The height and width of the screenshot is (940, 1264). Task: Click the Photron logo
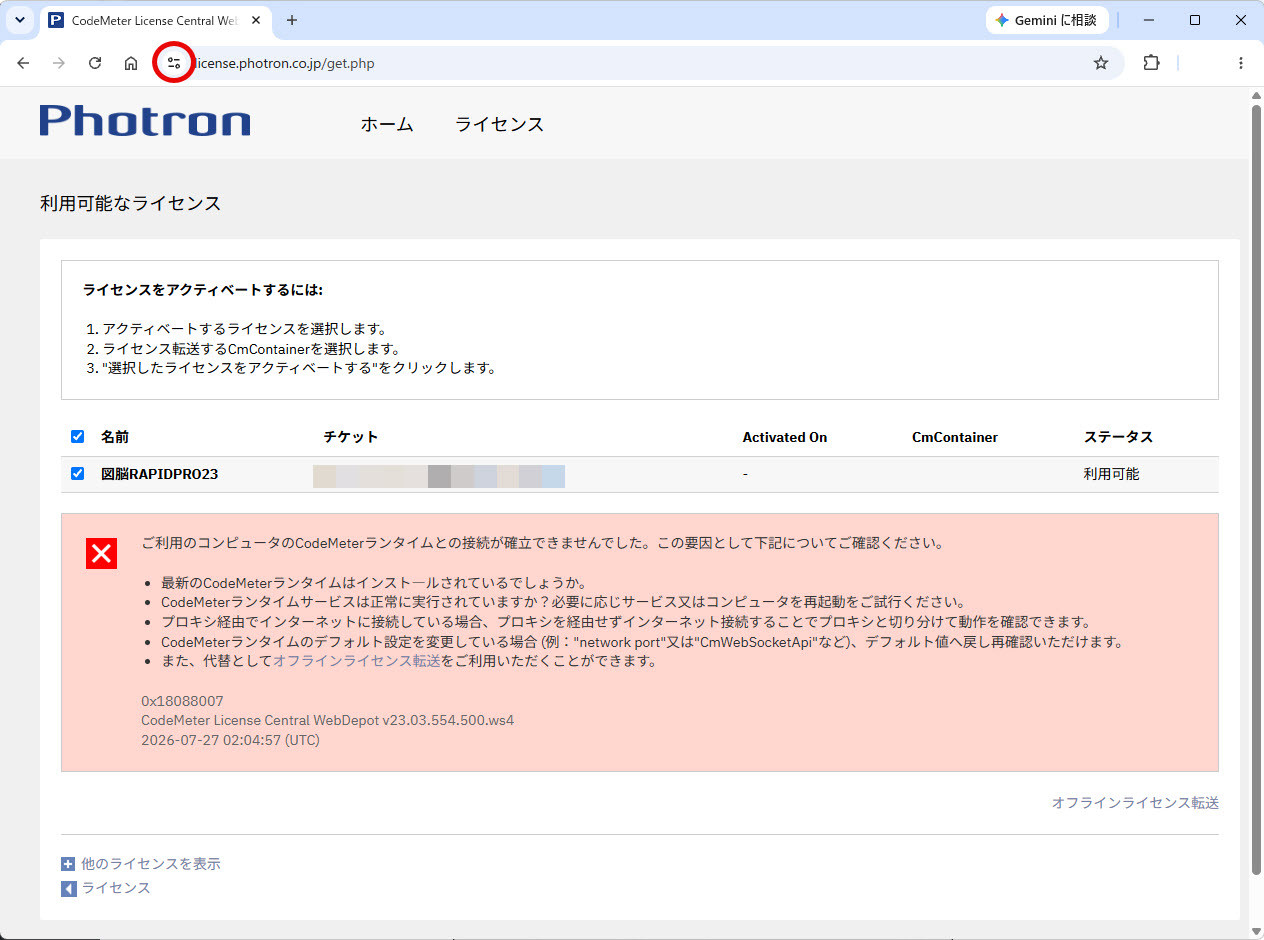(x=145, y=122)
